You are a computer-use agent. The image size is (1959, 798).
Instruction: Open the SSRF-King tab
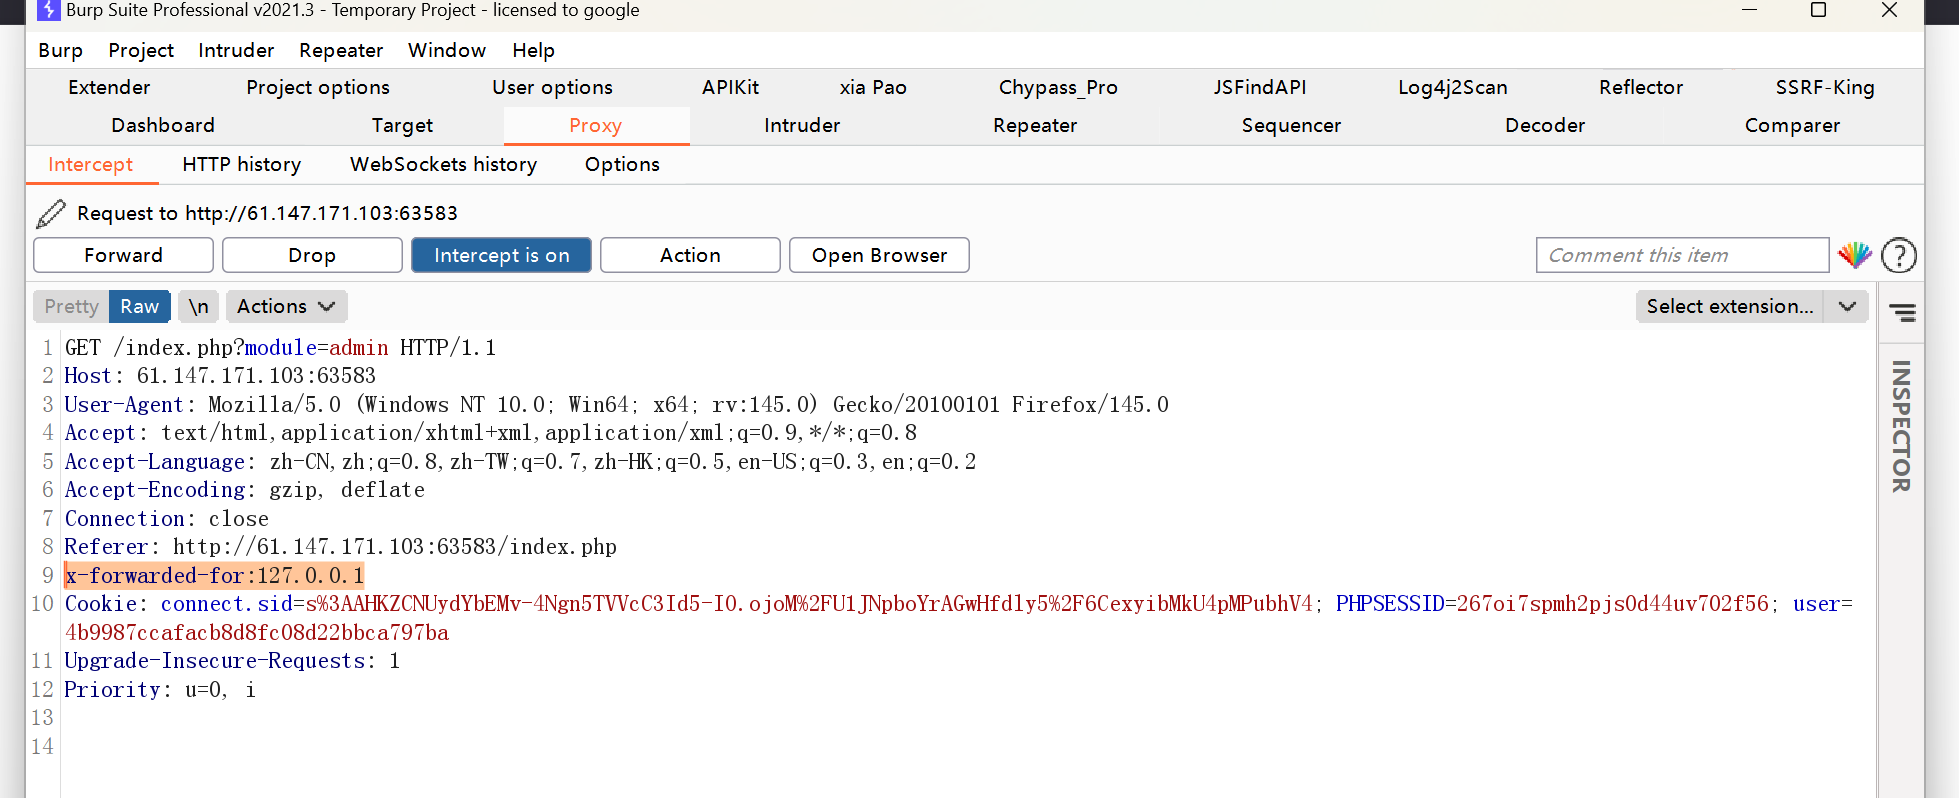point(1825,87)
